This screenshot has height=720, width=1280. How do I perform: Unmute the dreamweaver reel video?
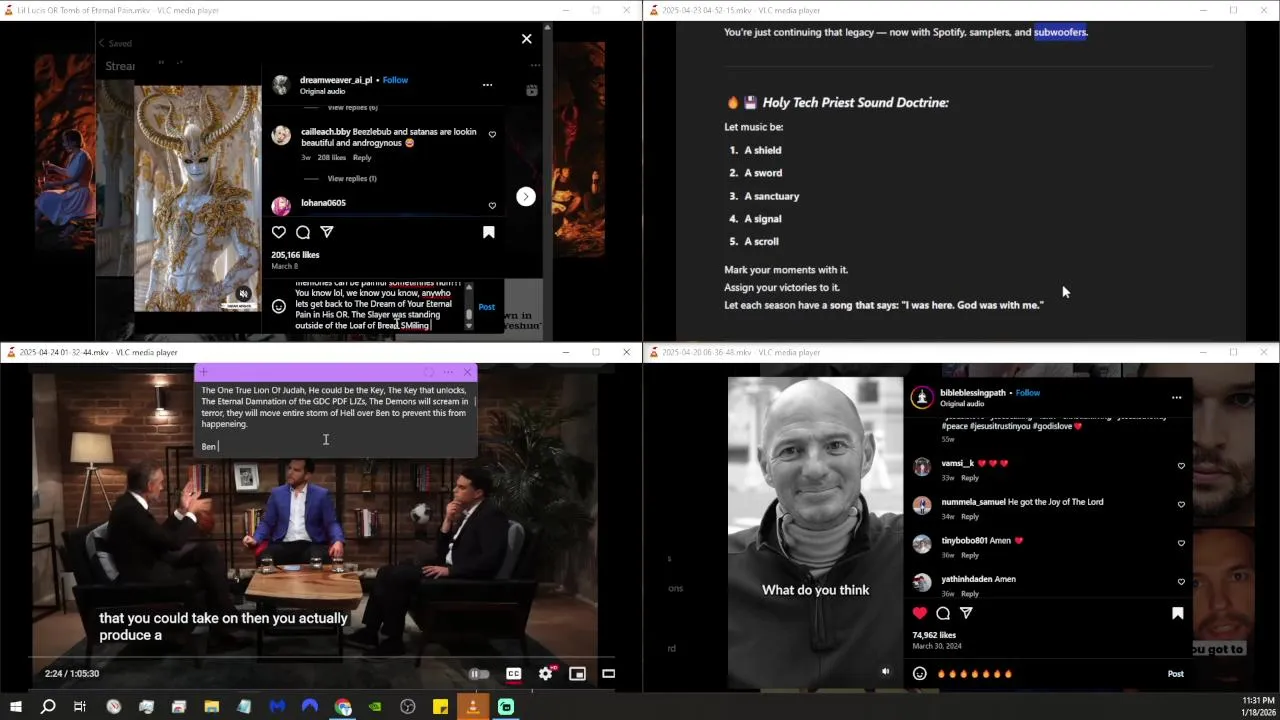(x=243, y=294)
